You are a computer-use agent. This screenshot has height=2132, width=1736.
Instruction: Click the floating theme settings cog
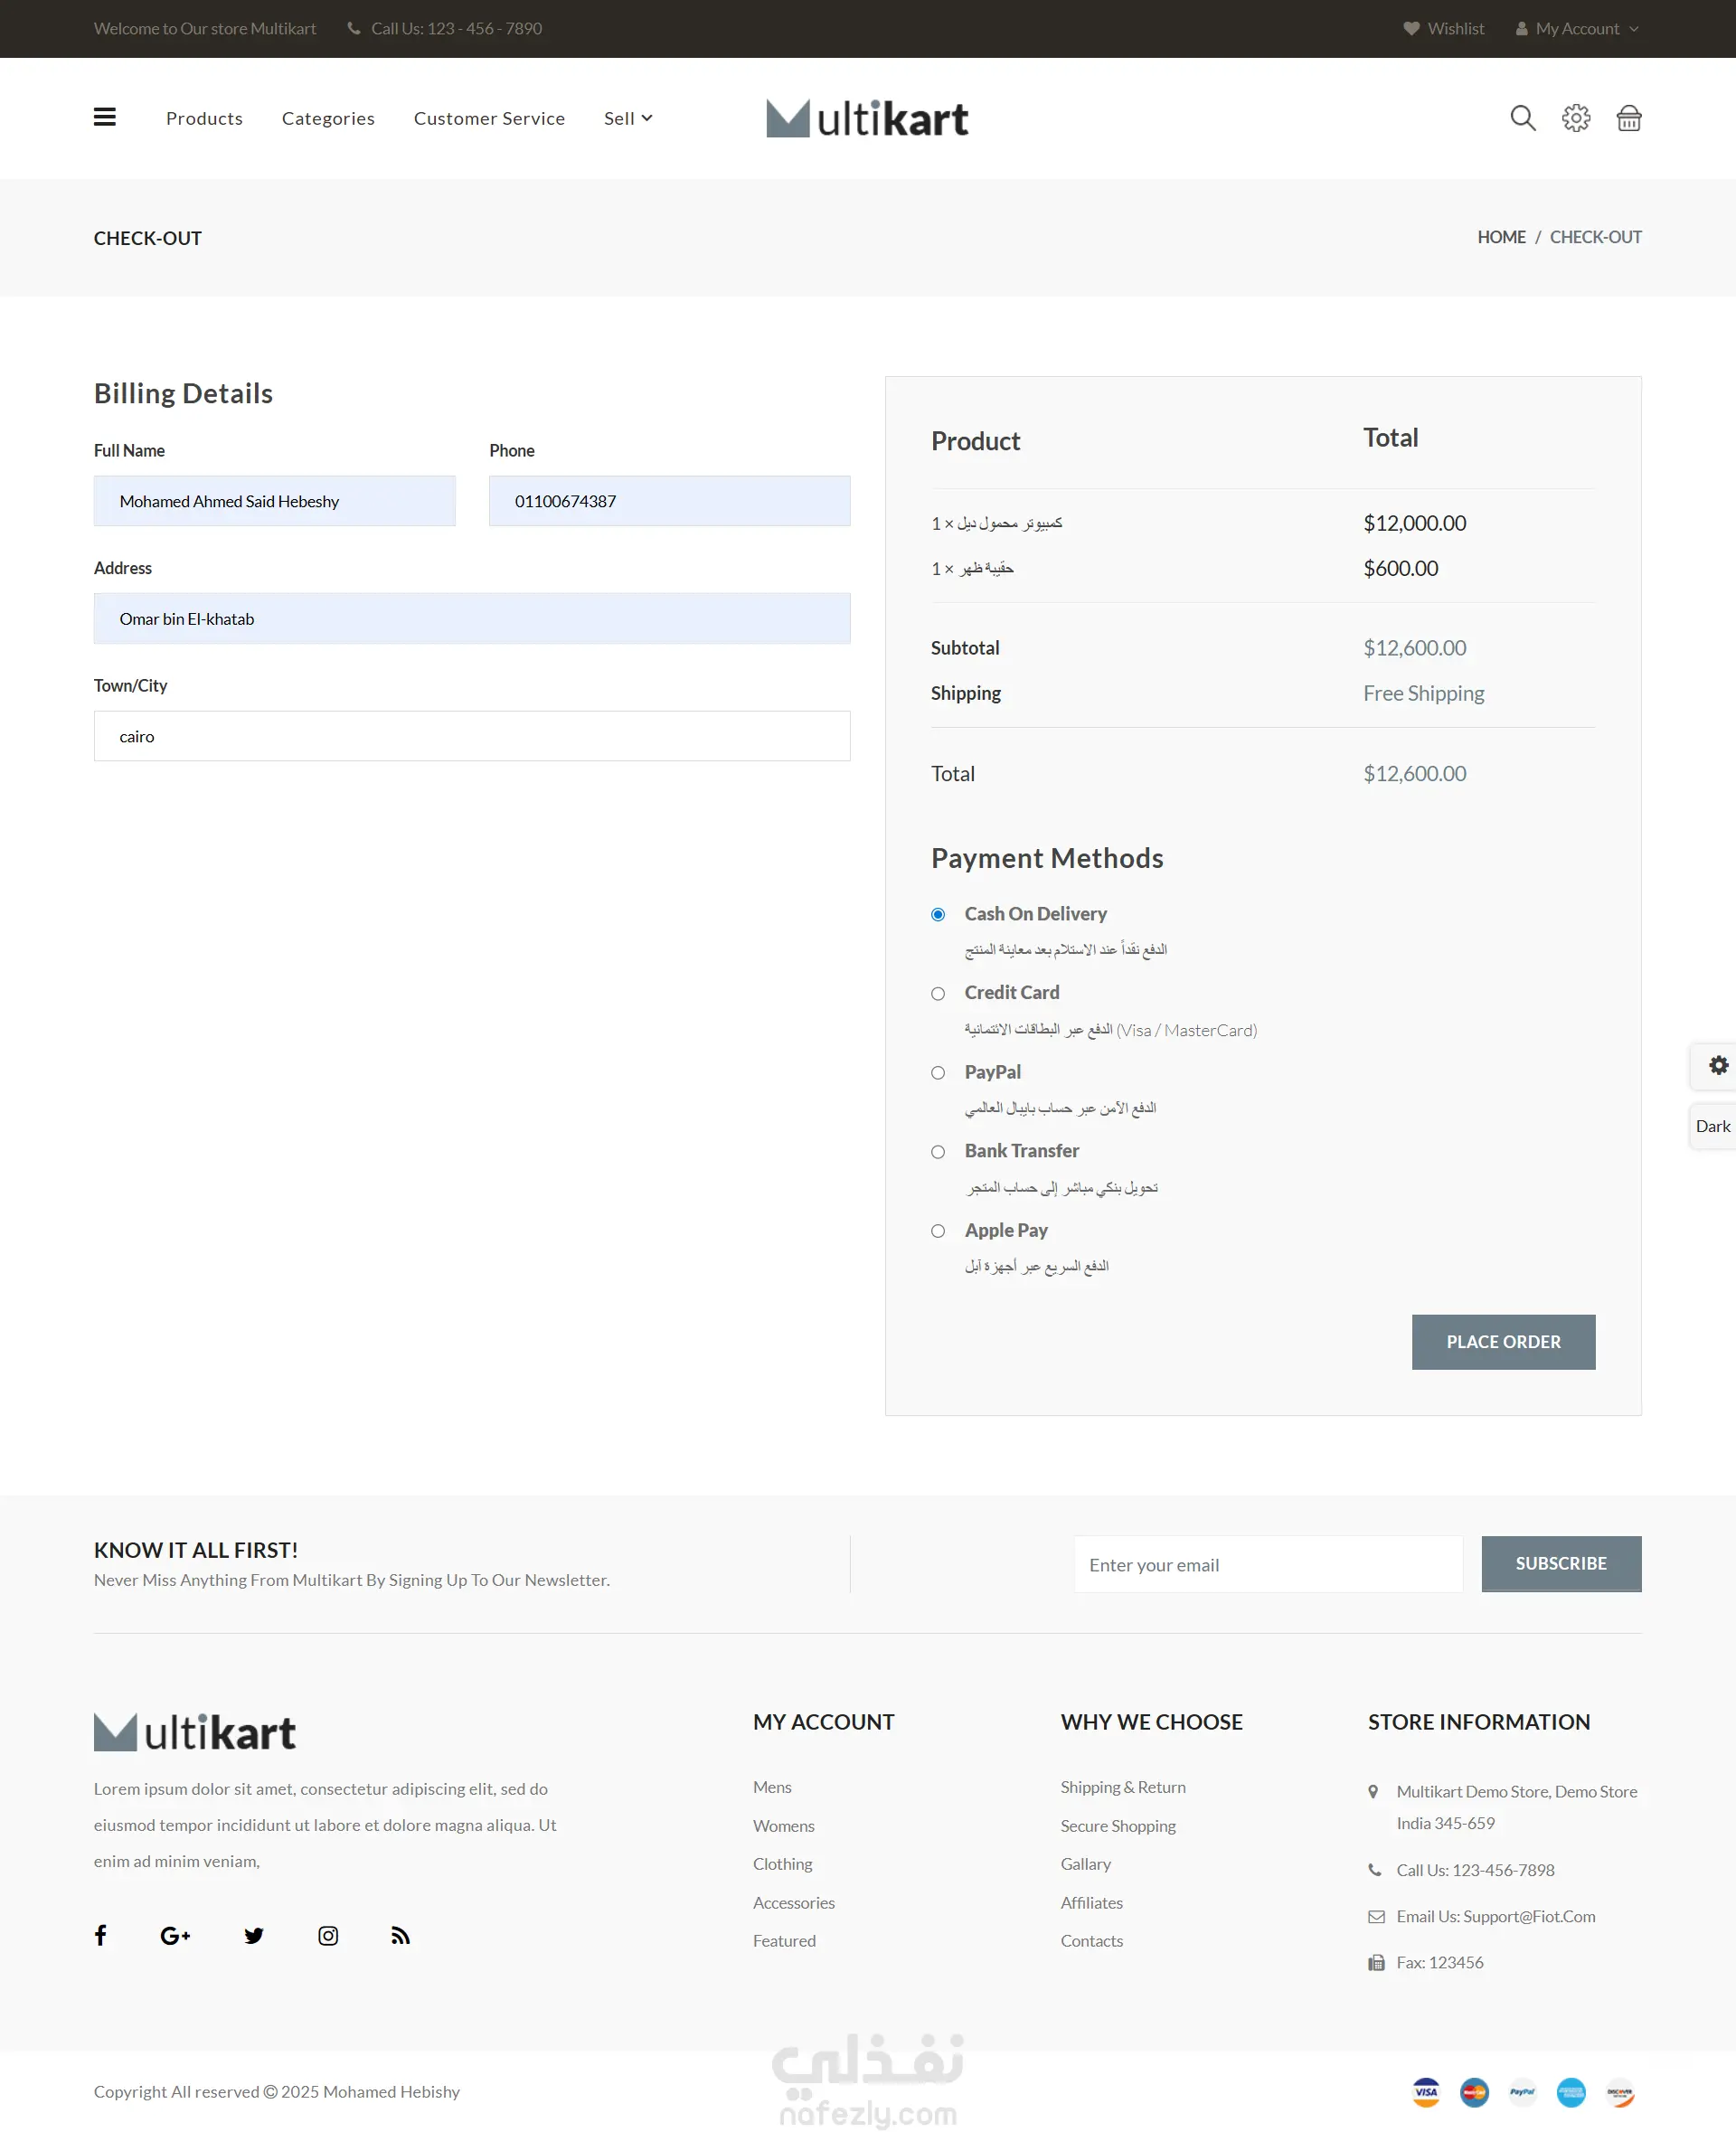tap(1717, 1065)
